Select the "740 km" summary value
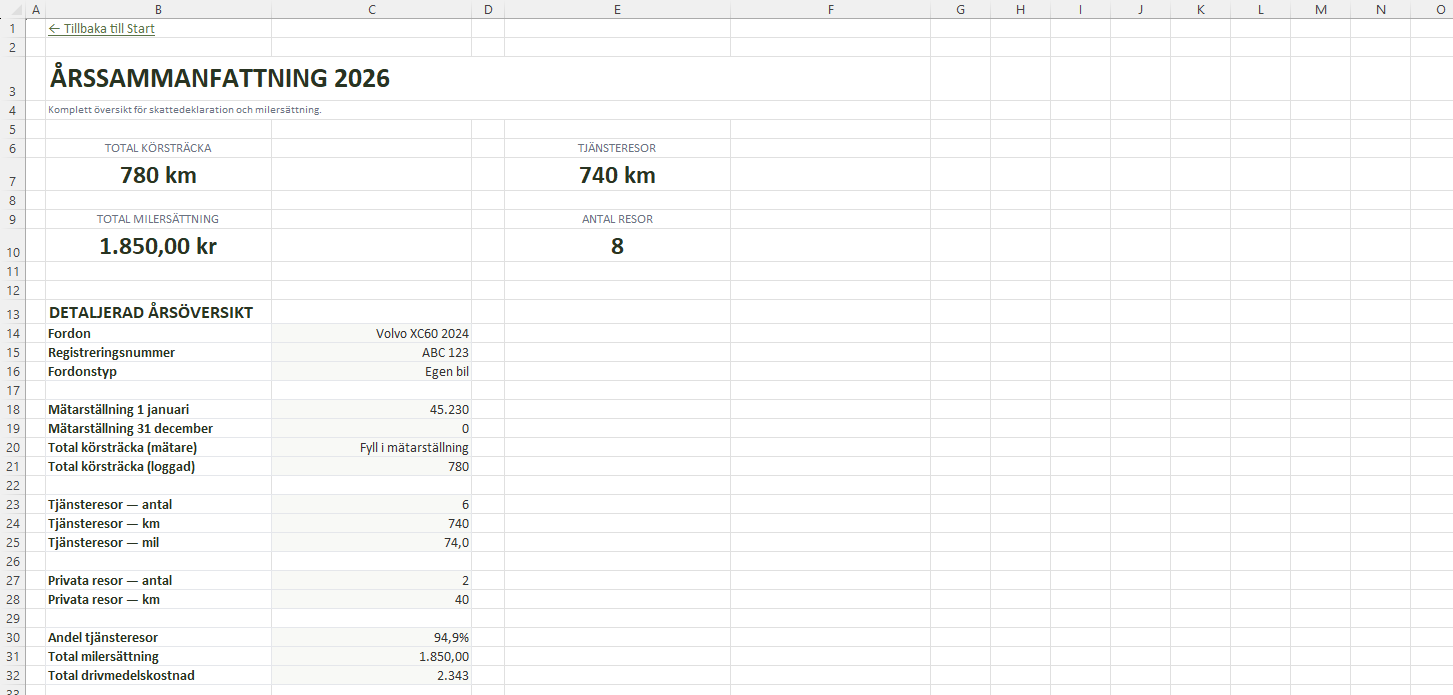The width and height of the screenshot is (1453, 695). [x=617, y=175]
